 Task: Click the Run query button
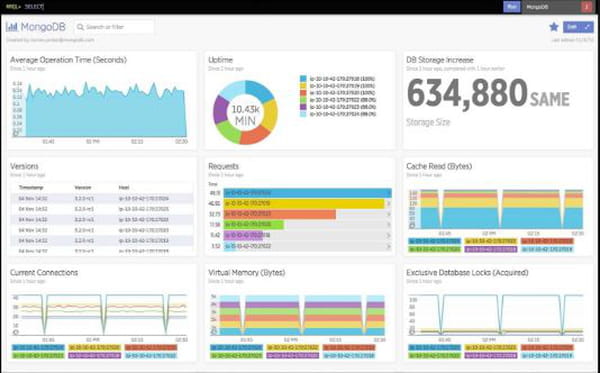[512, 7]
